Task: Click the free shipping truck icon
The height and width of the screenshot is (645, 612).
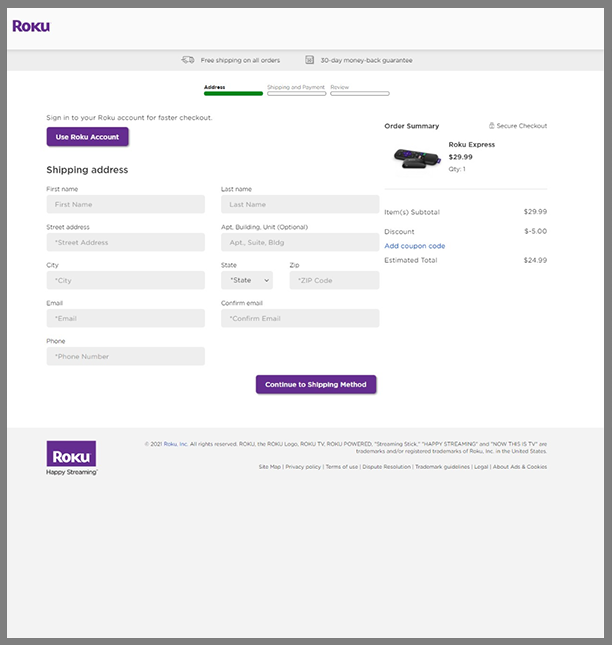Action: point(188,60)
